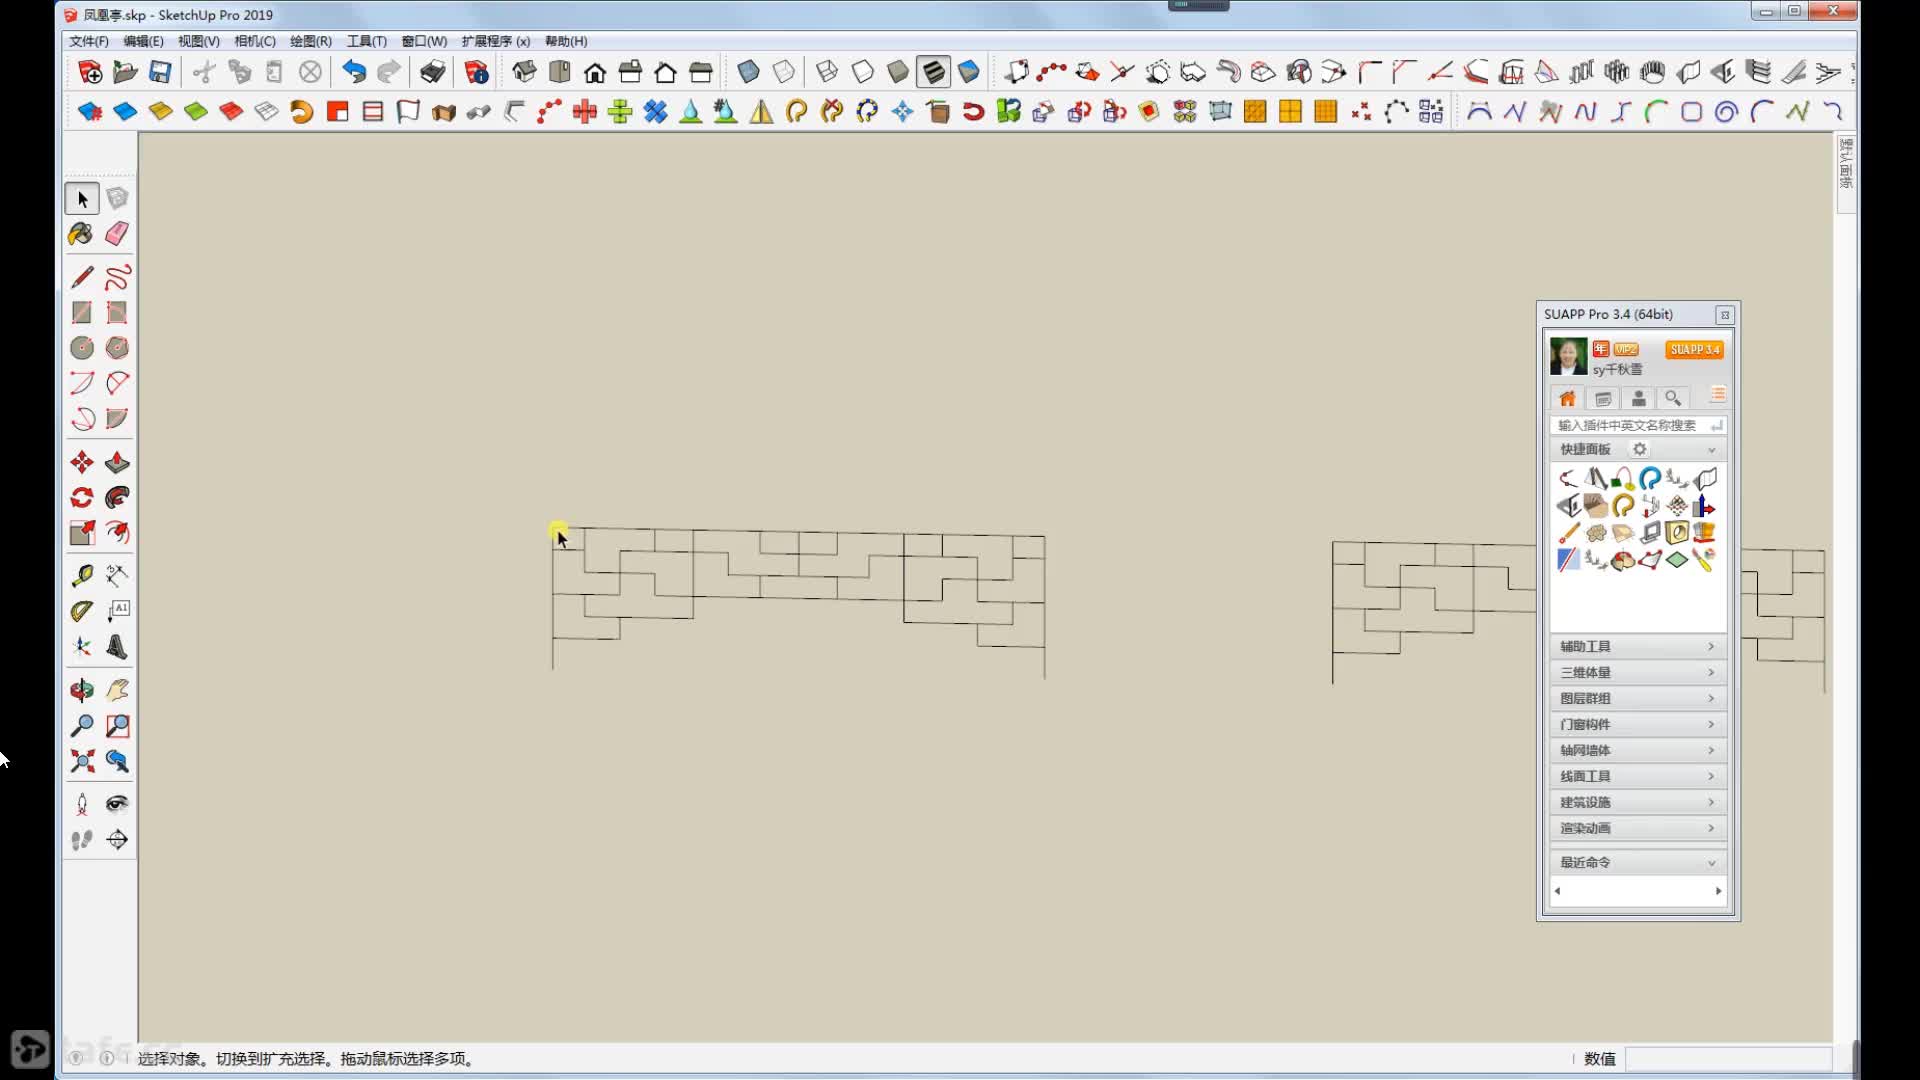This screenshot has height=1080, width=1920.
Task: Pick the Paint Bucket tool
Action: 82,234
